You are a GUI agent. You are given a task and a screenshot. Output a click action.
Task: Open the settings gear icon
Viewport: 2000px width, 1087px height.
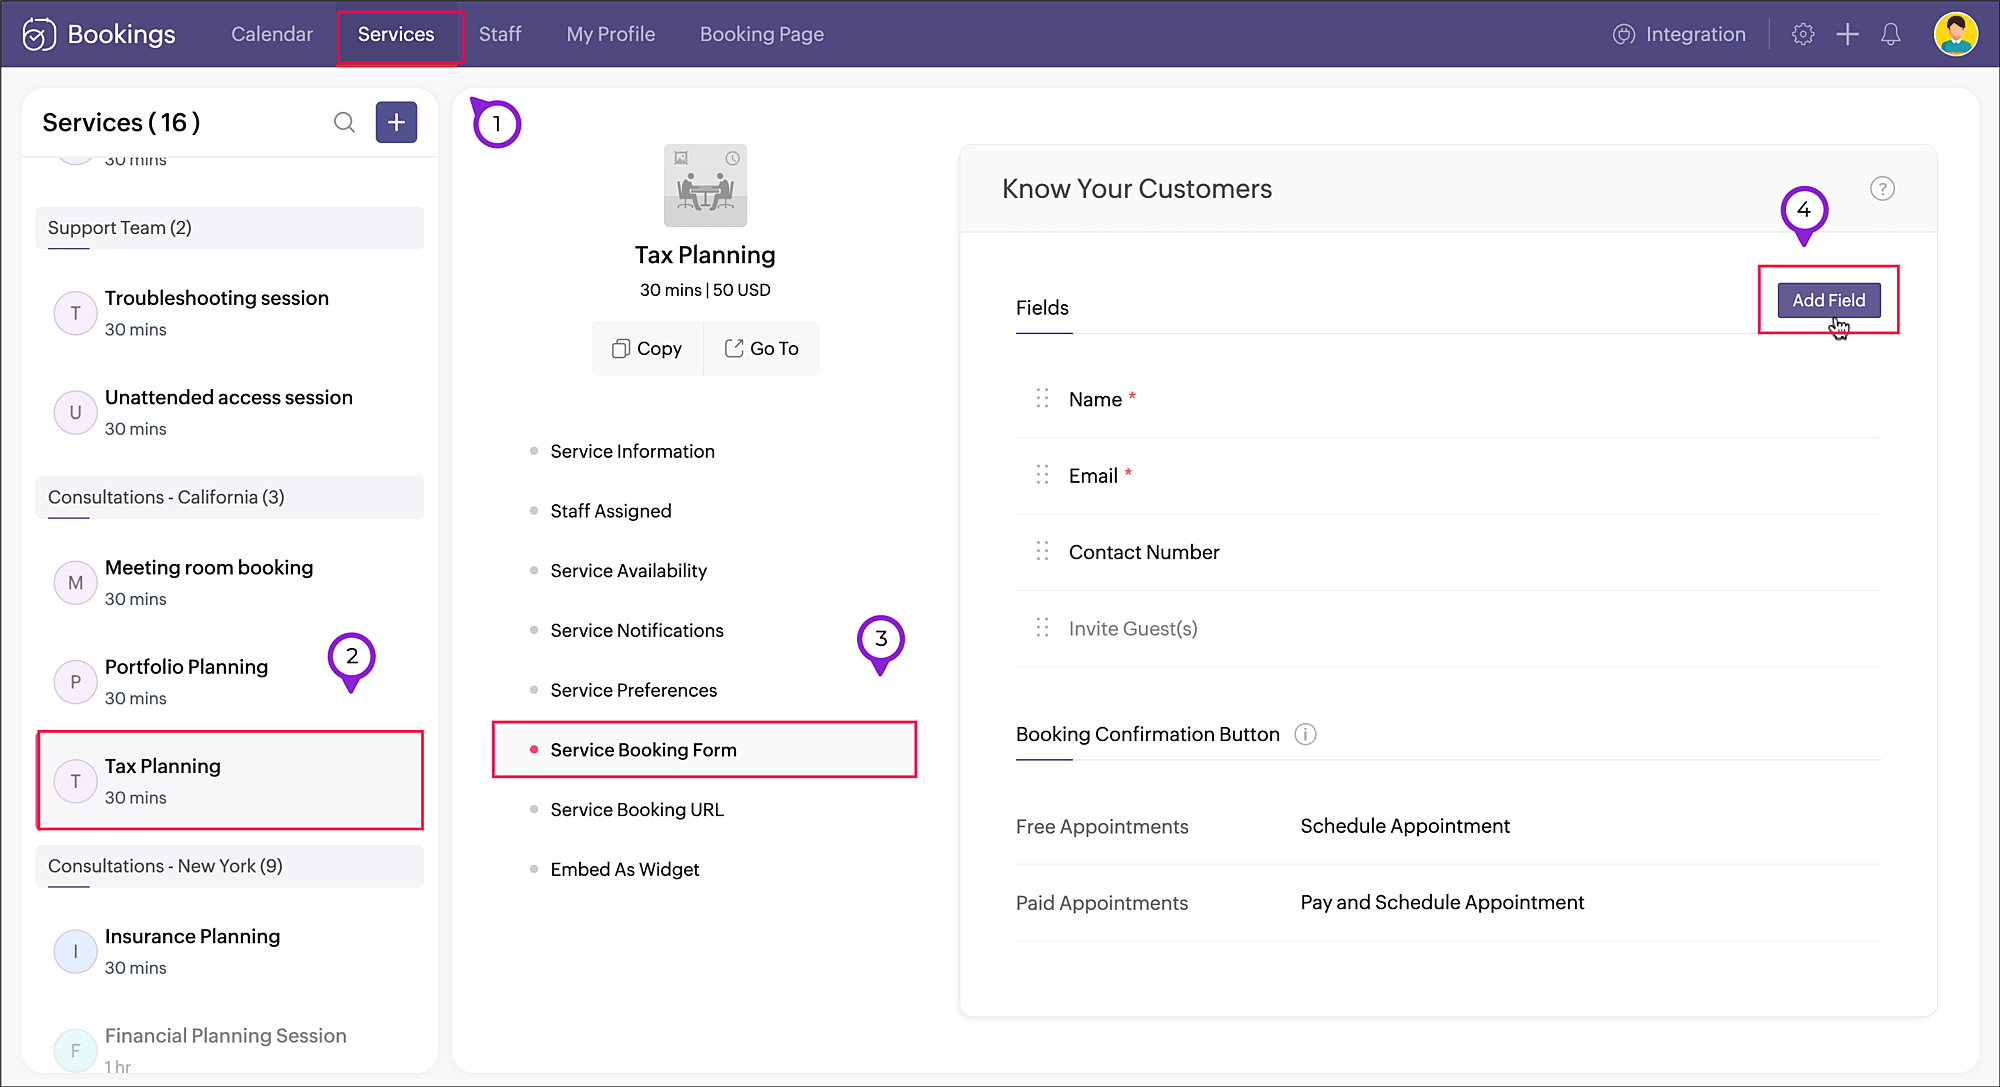(1803, 34)
